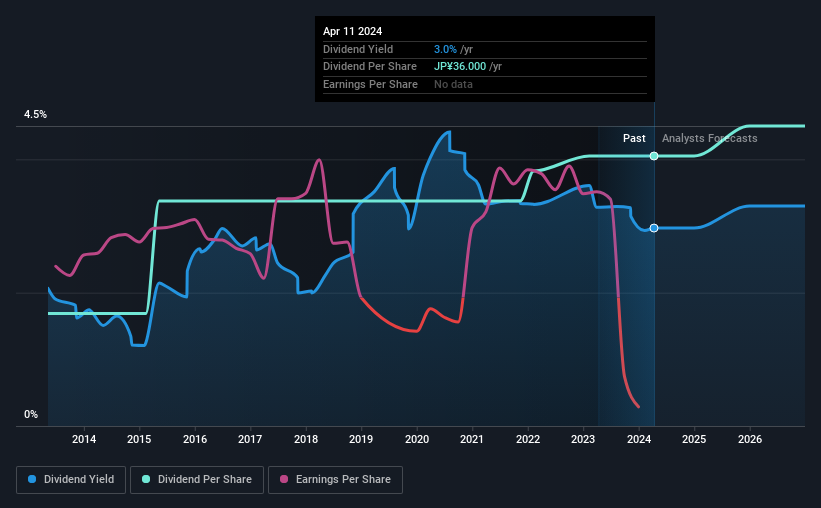Select the 2021 x-axis label
The image size is (821, 508).
coord(472,439)
